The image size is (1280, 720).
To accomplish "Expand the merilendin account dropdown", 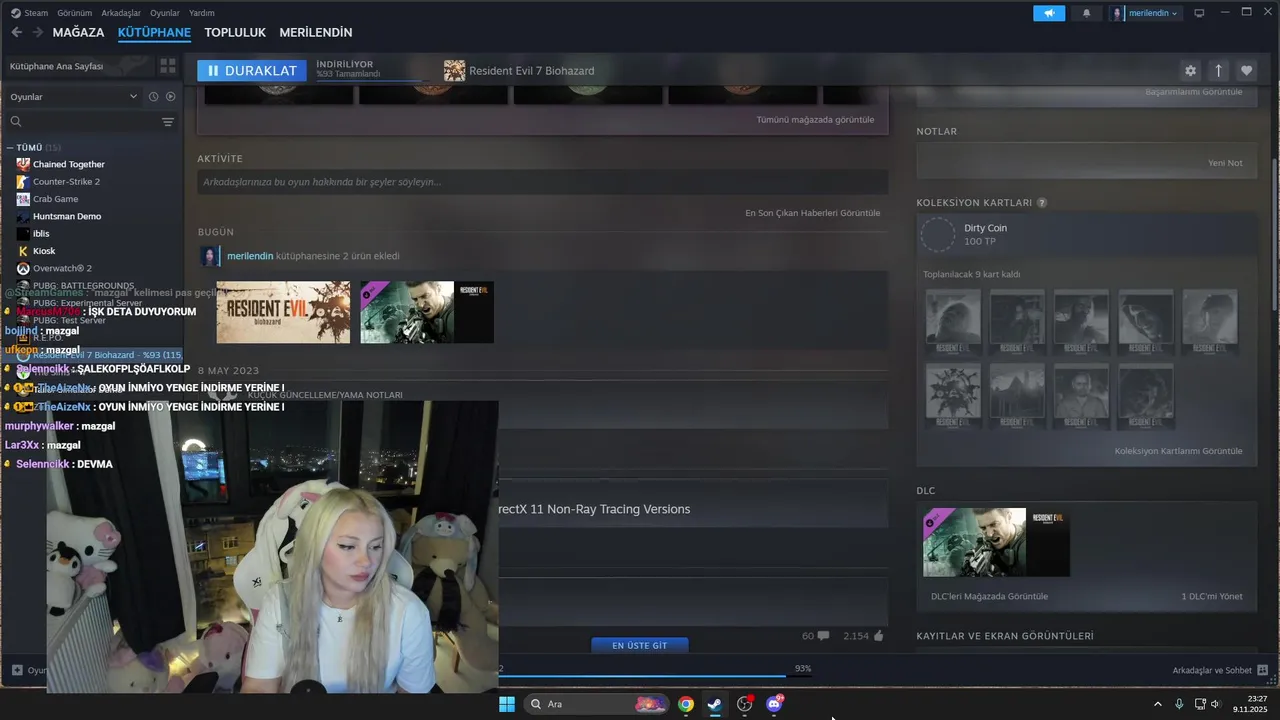I will [1145, 13].
